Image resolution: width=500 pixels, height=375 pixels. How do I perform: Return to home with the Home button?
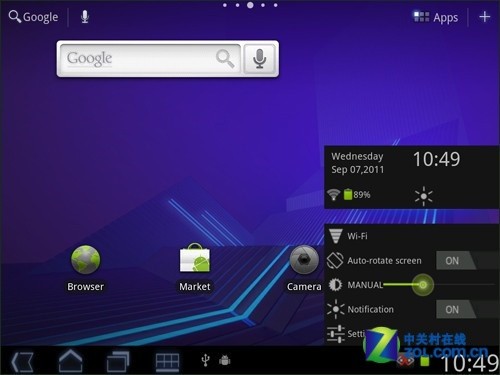click(71, 361)
